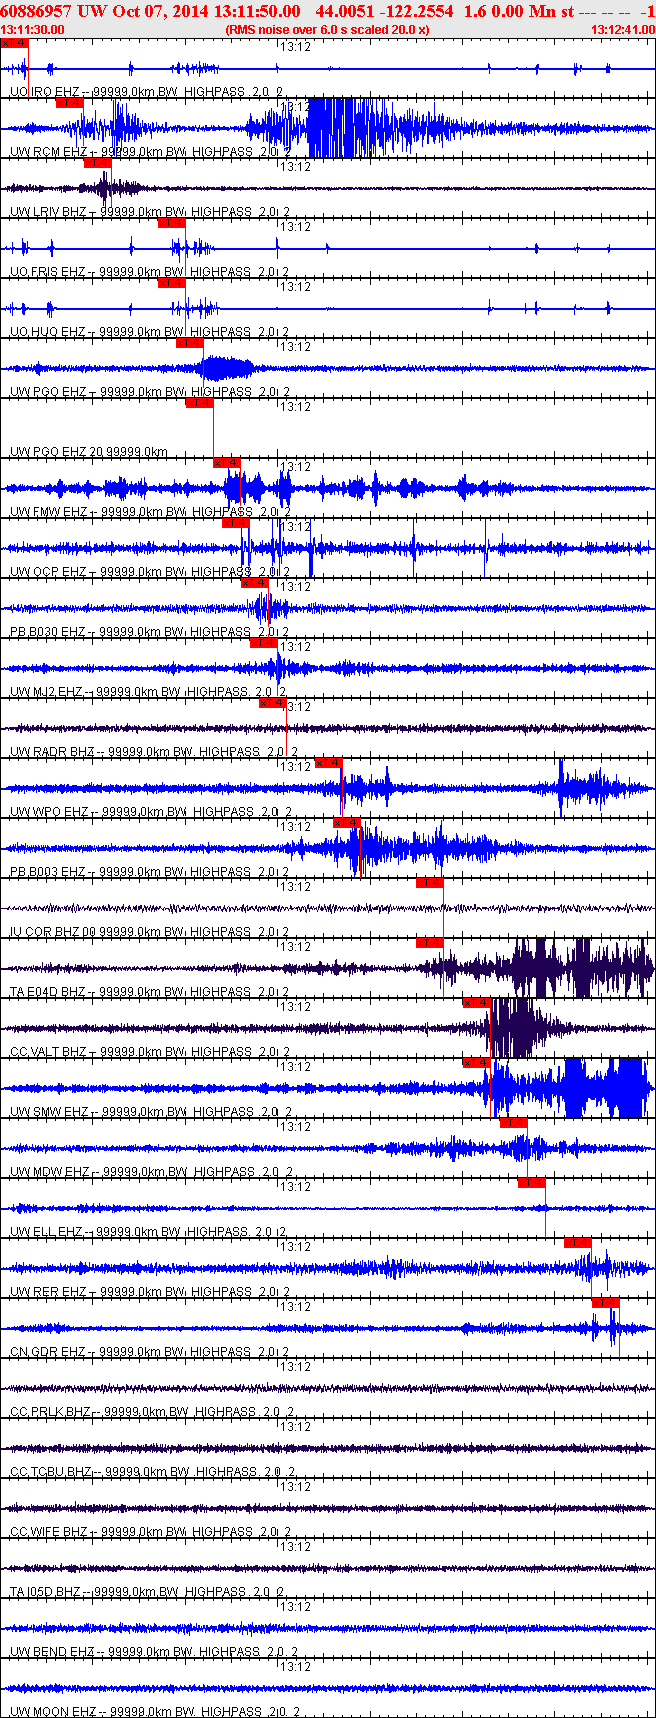Click the start time label 13:11:30.00
Viewport: 656px width, 1718px height.
click(x=33, y=30)
